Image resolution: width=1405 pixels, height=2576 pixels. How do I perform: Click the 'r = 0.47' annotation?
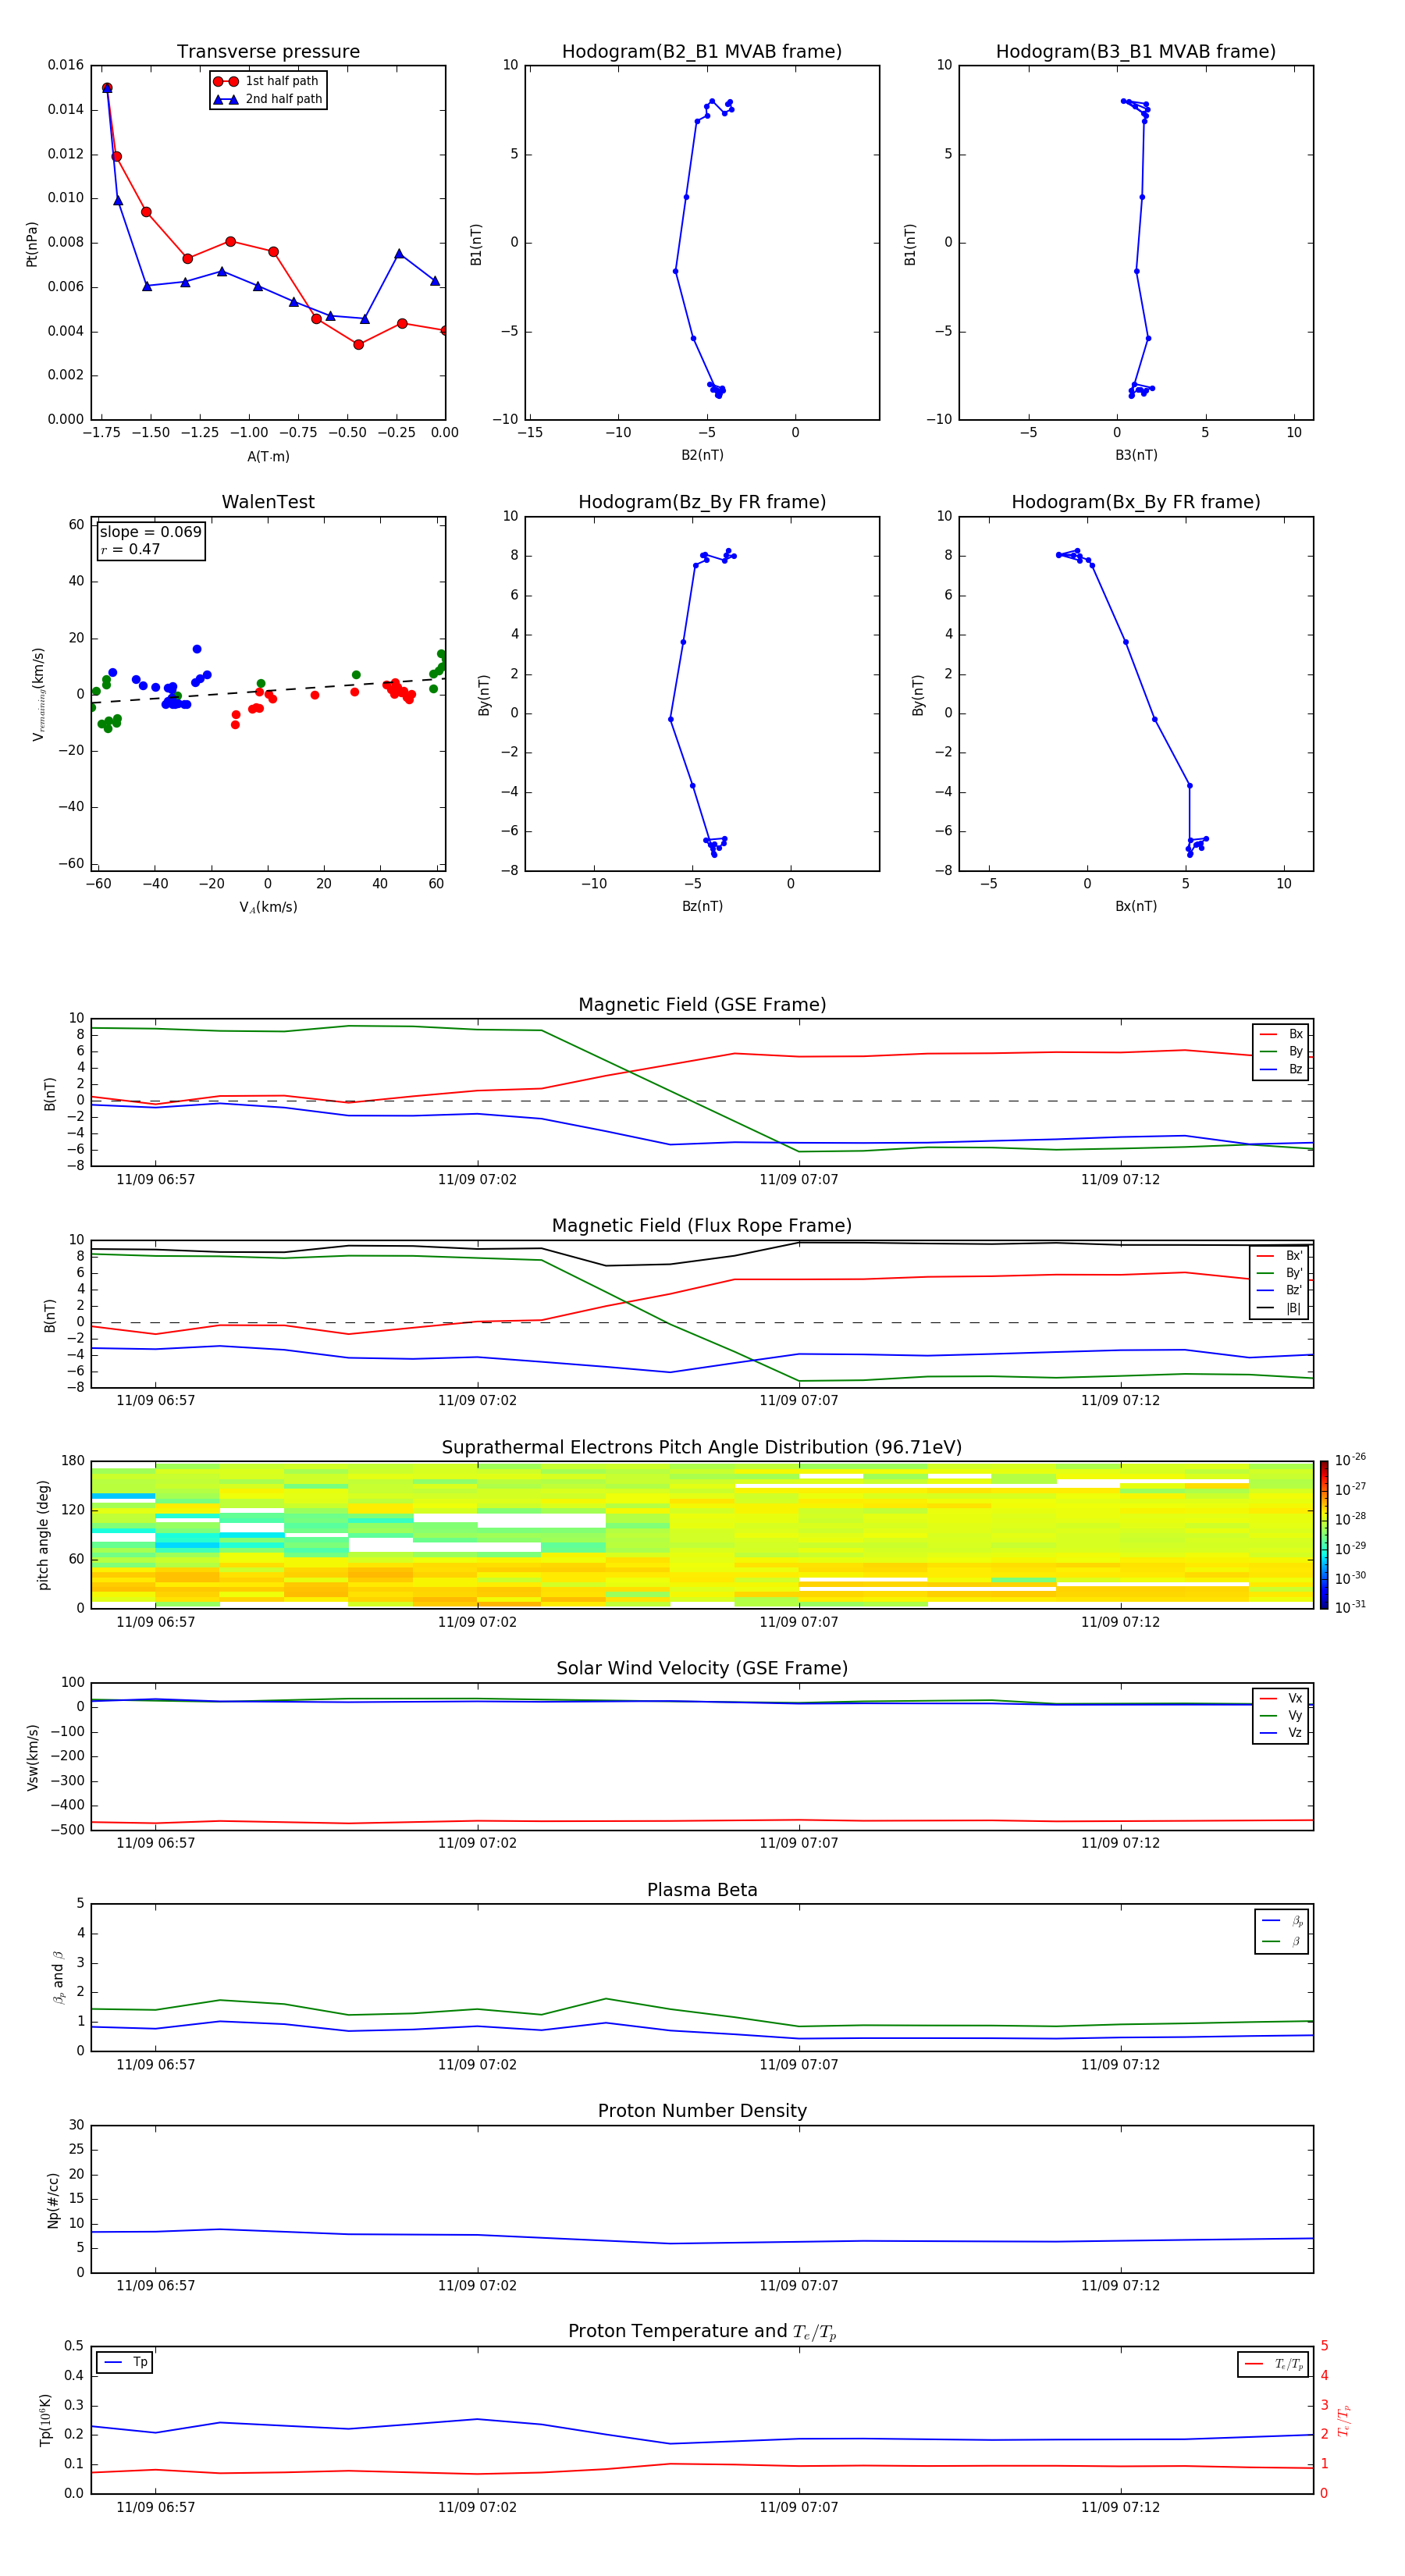click(130, 549)
